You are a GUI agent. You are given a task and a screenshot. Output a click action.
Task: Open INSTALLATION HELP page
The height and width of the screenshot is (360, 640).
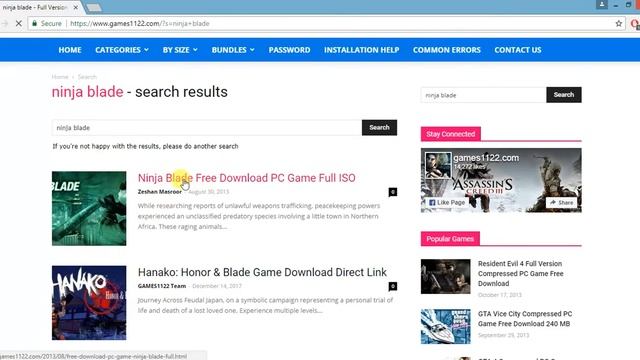[x=362, y=50]
